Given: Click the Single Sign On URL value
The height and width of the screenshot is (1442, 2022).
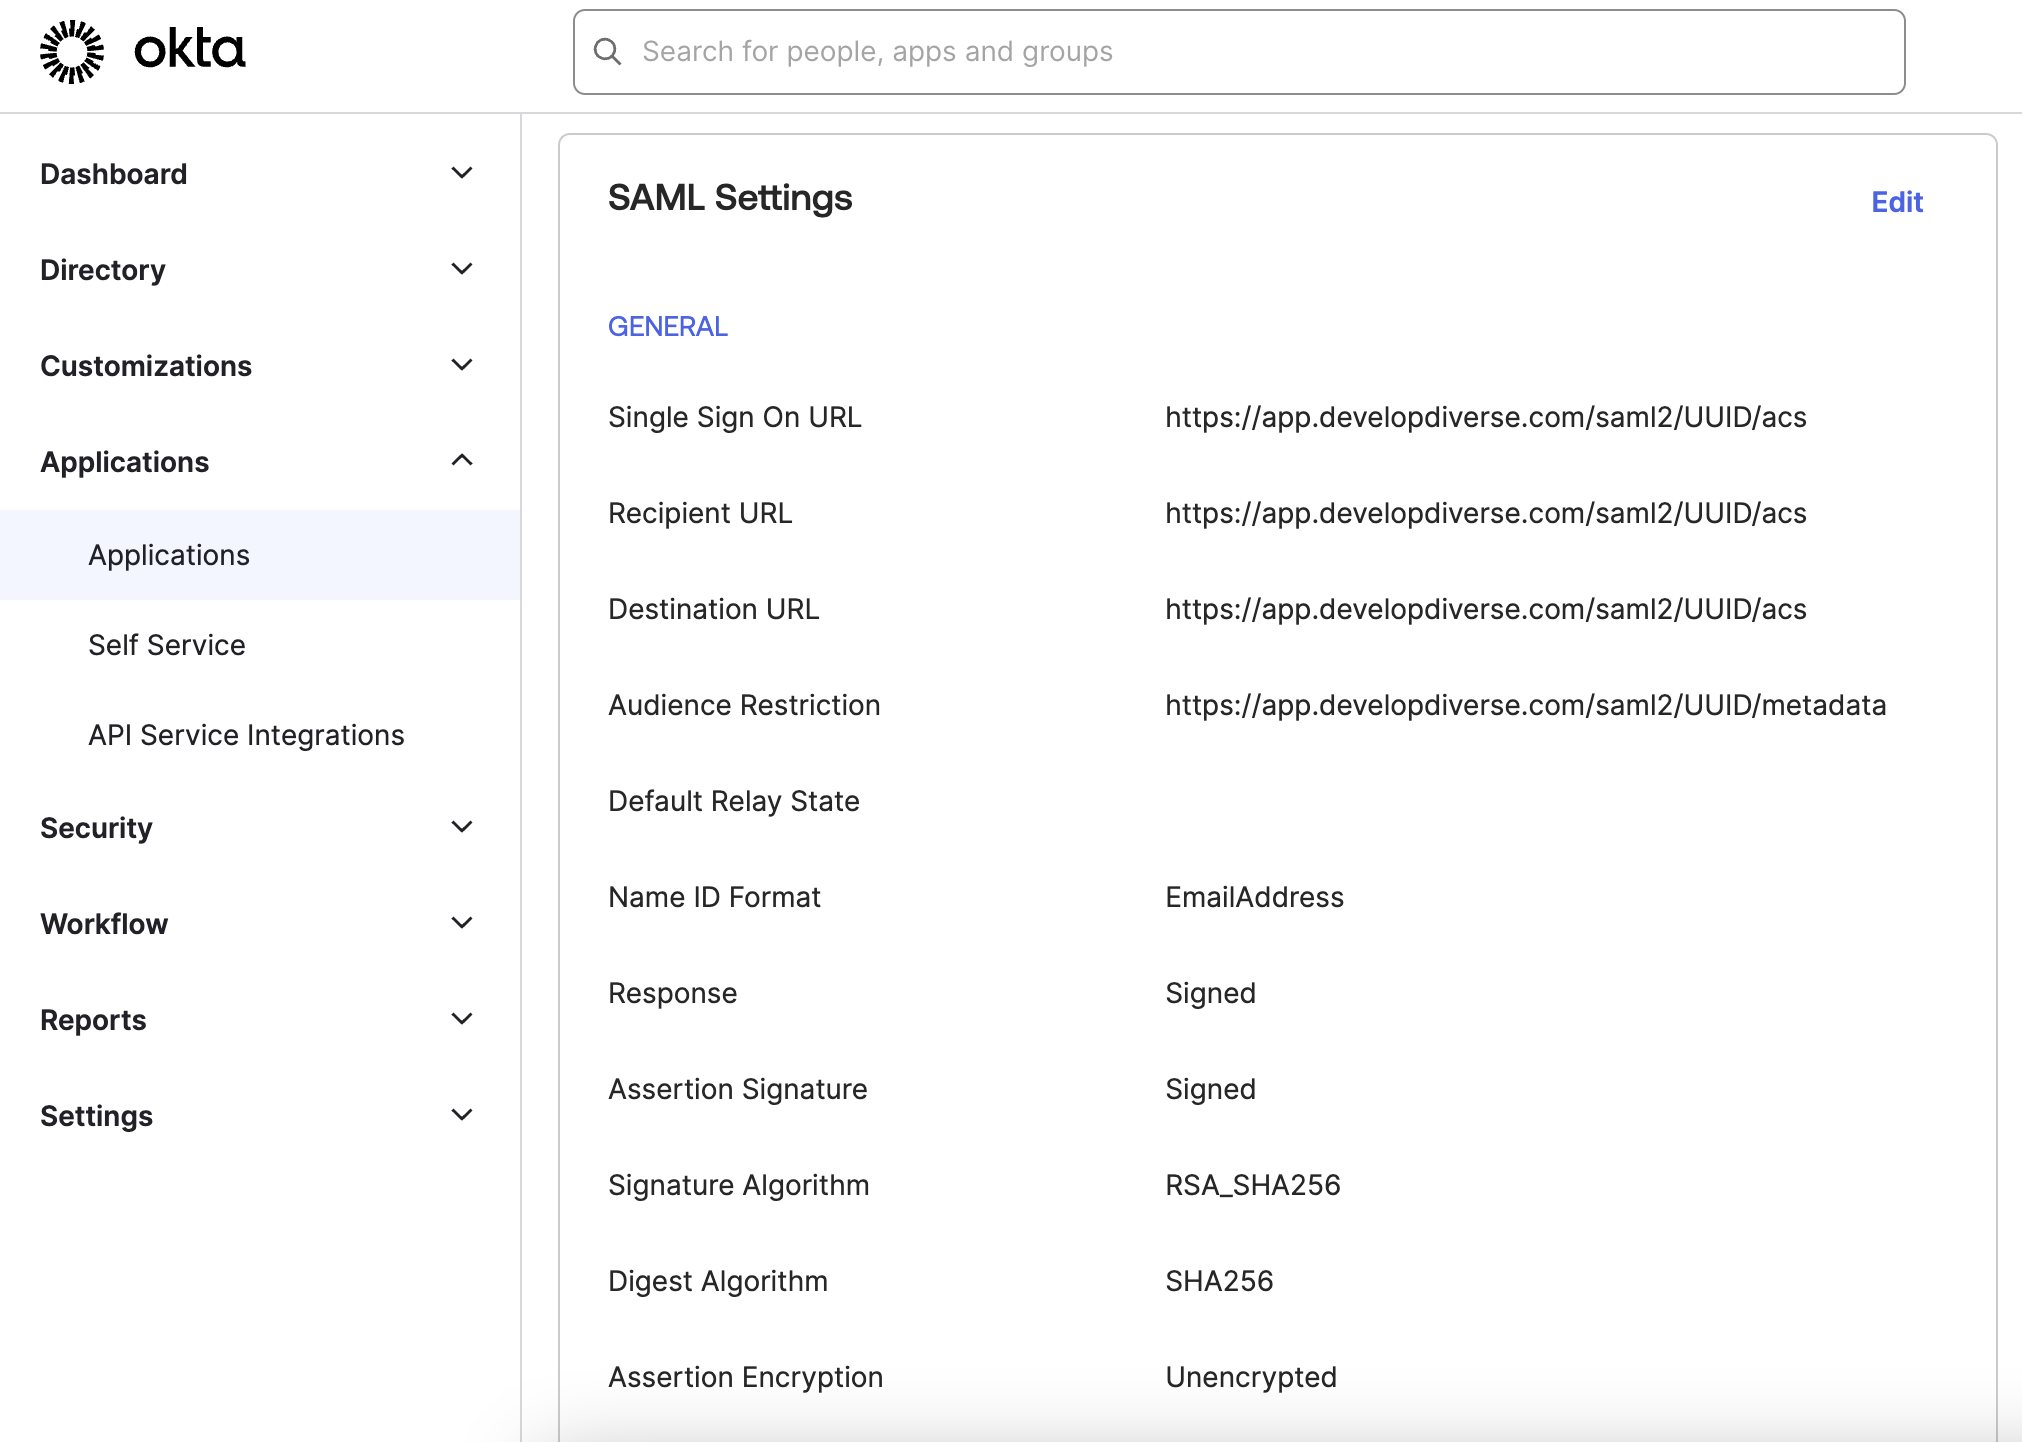Looking at the screenshot, I should pos(1485,417).
